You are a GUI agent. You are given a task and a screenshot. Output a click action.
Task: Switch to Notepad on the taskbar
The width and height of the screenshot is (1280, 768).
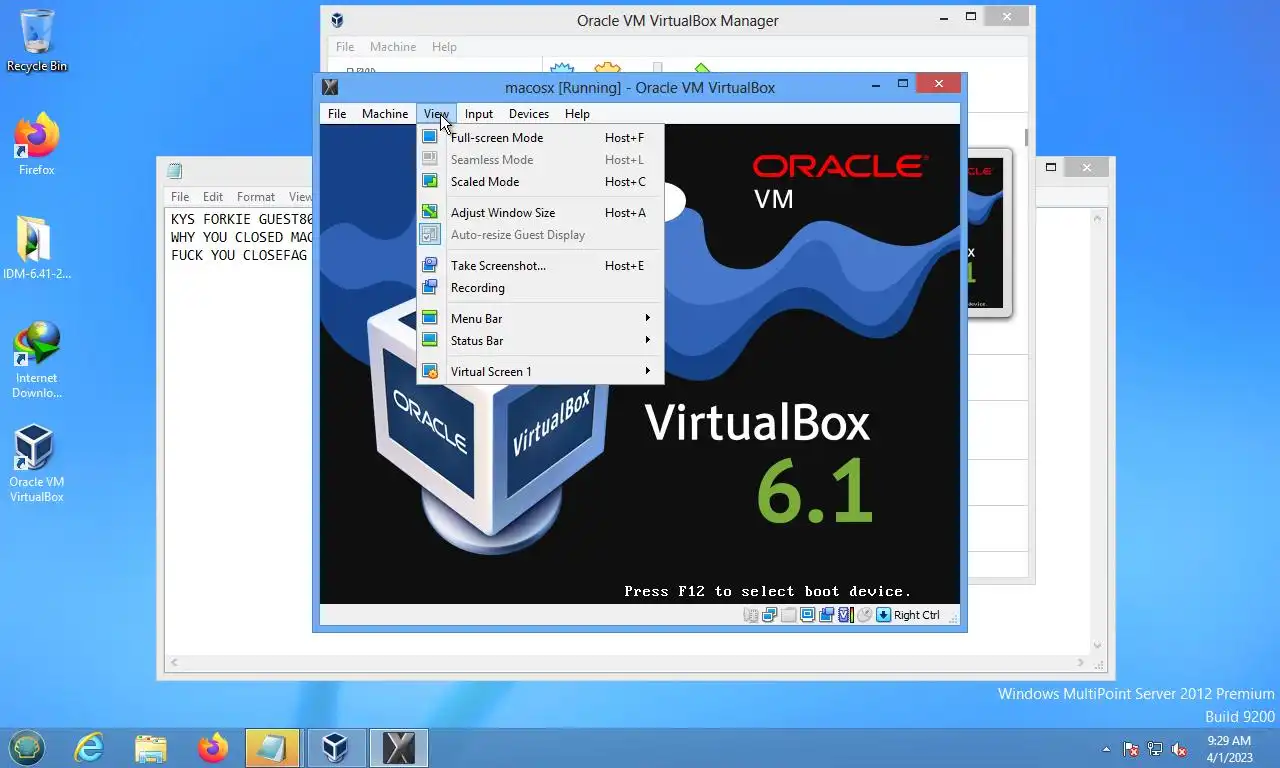[x=273, y=748]
